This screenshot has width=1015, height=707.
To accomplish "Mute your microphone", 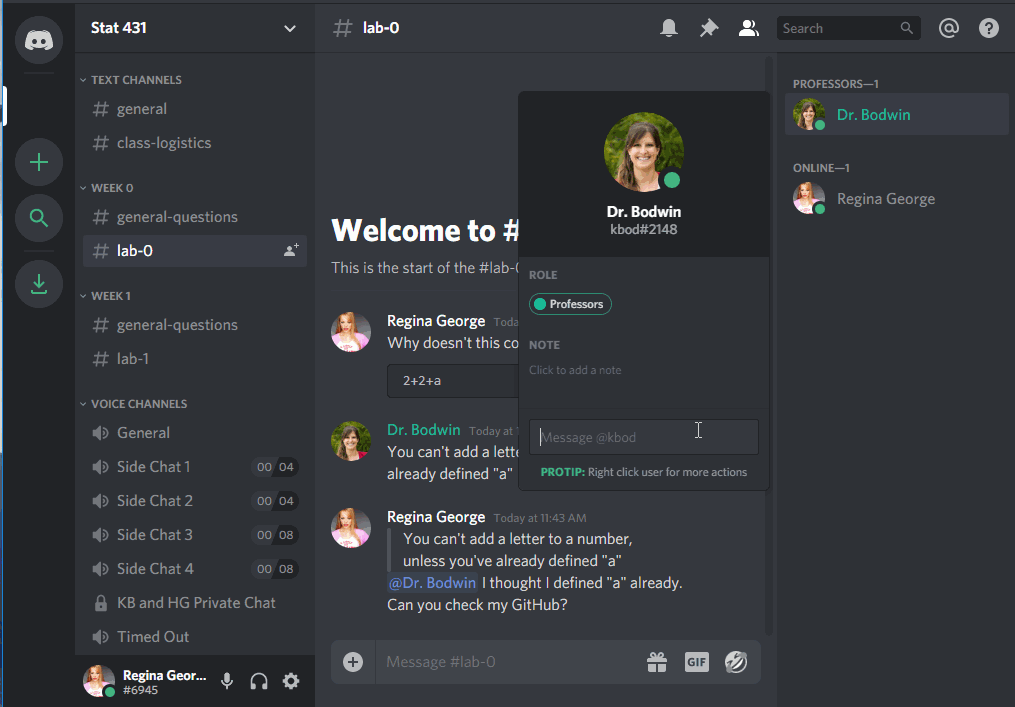I will pyautogui.click(x=227, y=680).
